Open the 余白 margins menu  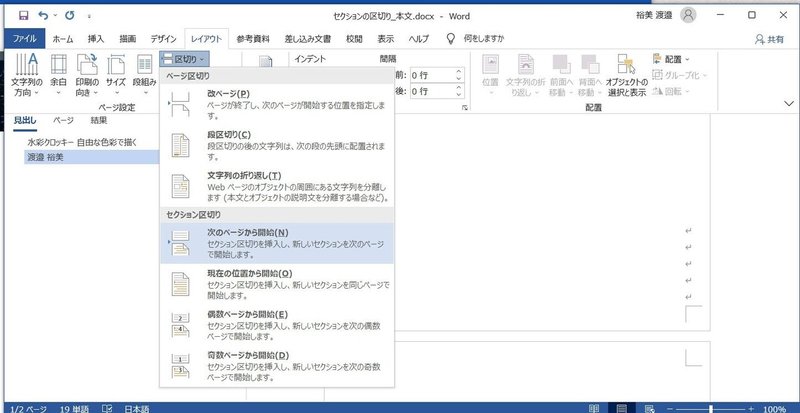click(58, 75)
